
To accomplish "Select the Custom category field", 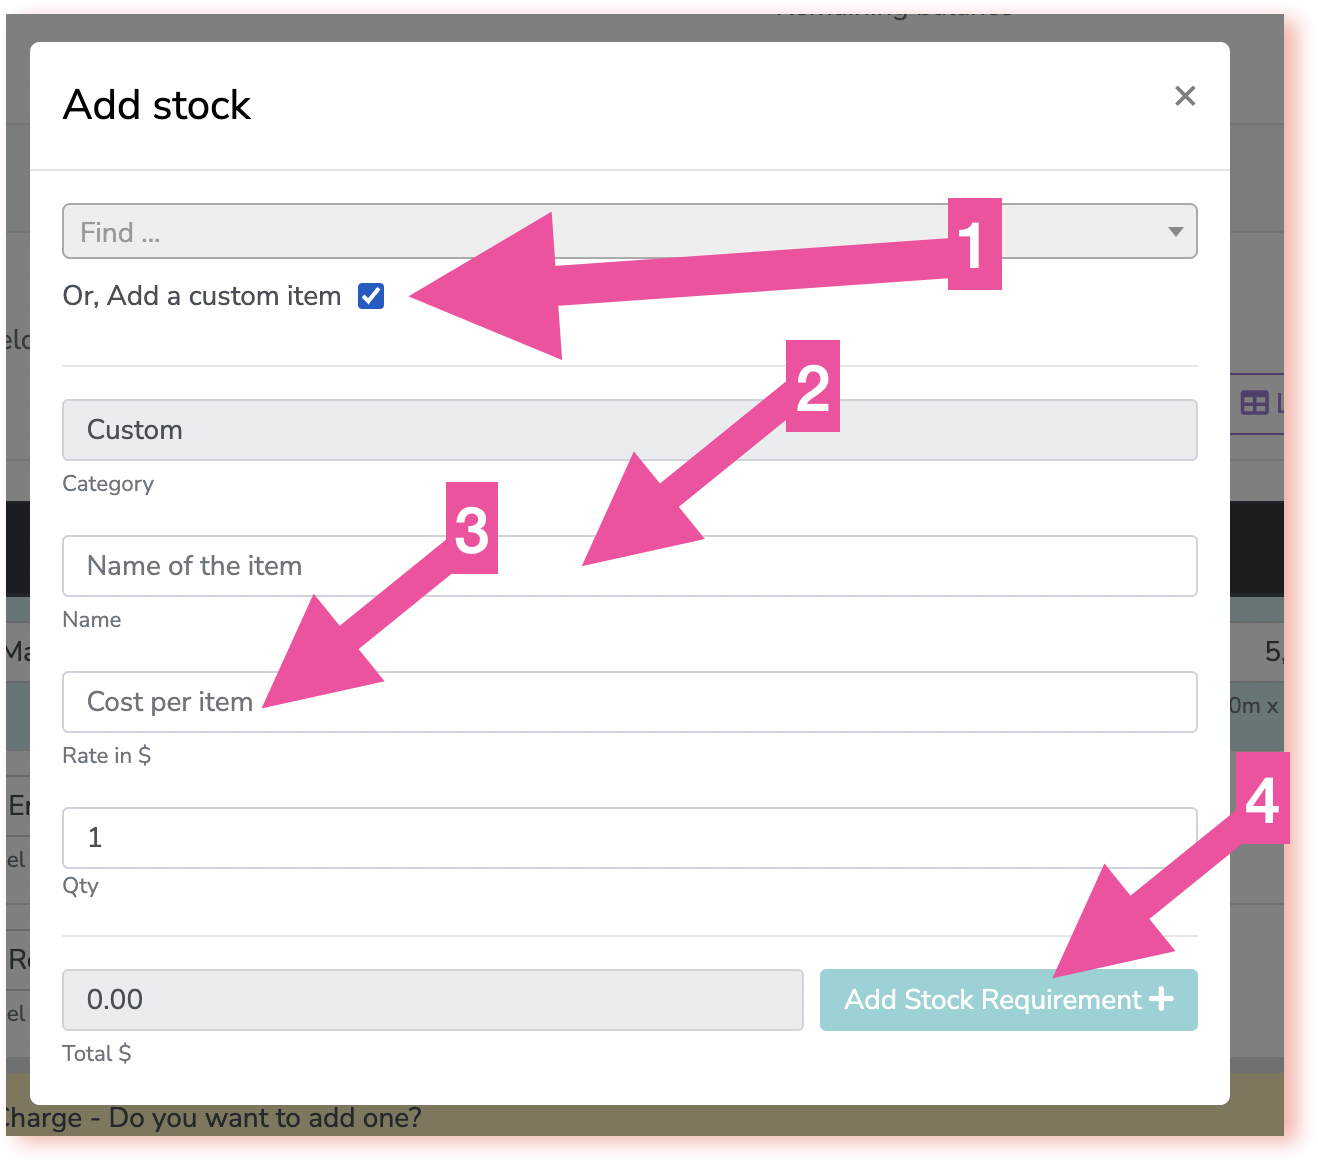I will coord(629,430).
